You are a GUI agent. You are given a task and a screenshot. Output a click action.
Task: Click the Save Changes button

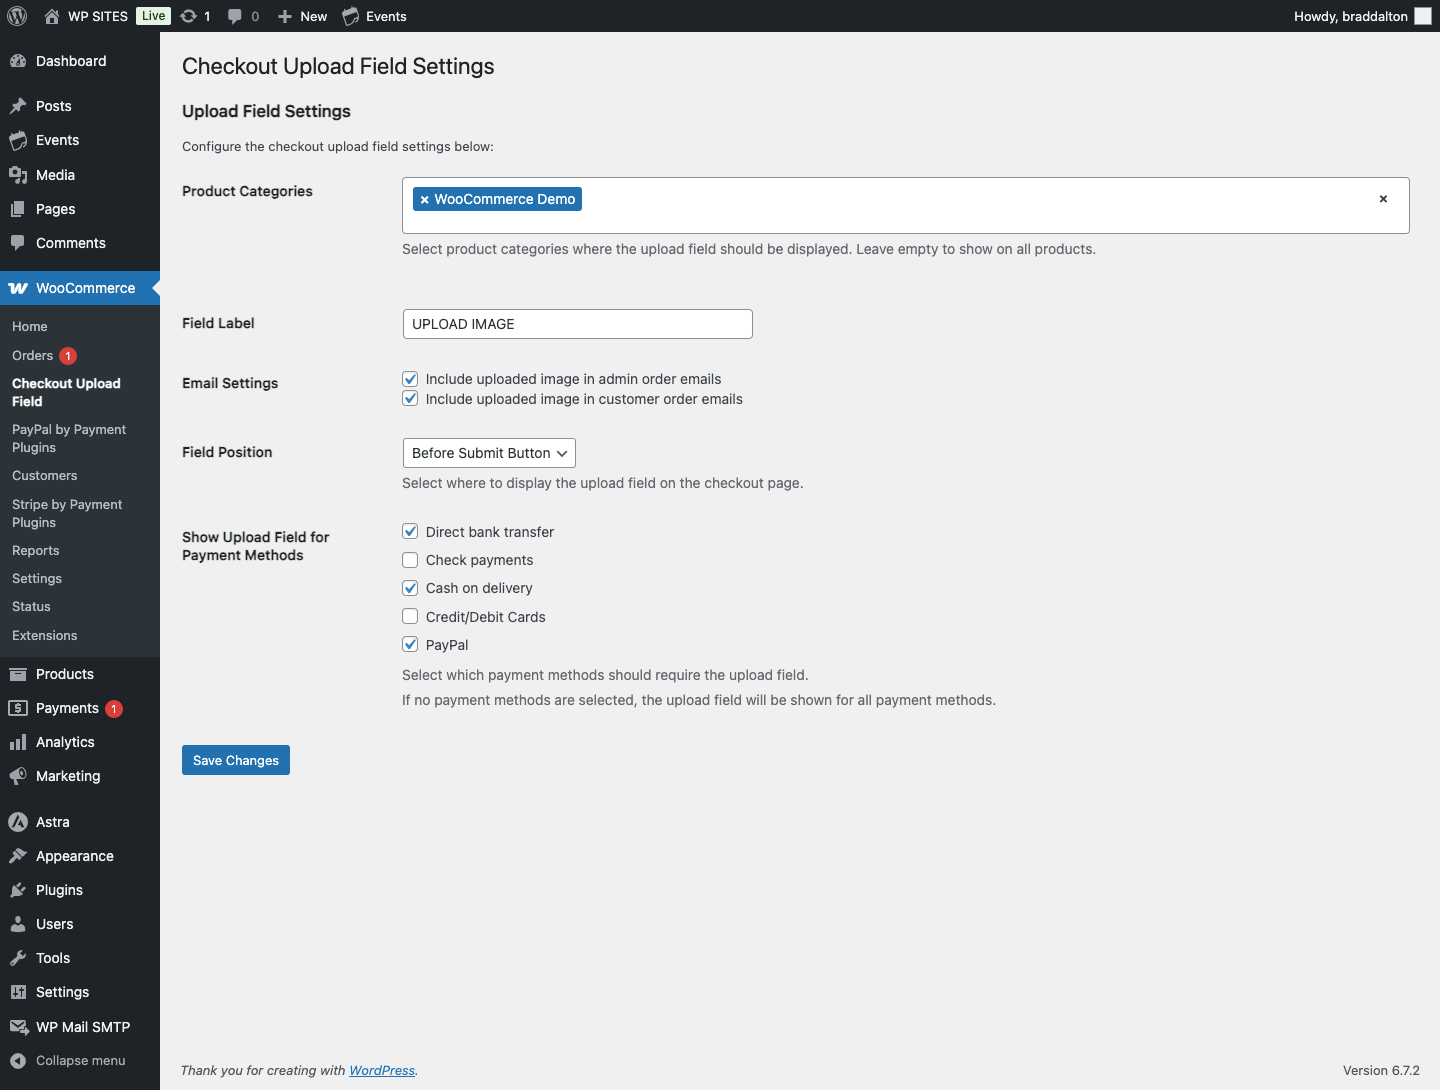point(236,760)
